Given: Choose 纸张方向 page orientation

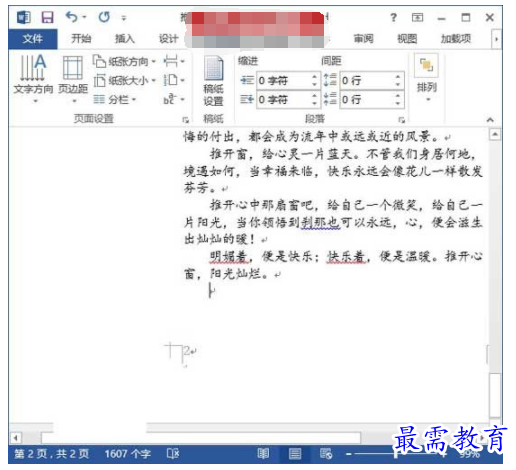Looking at the screenshot, I should pos(124,61).
